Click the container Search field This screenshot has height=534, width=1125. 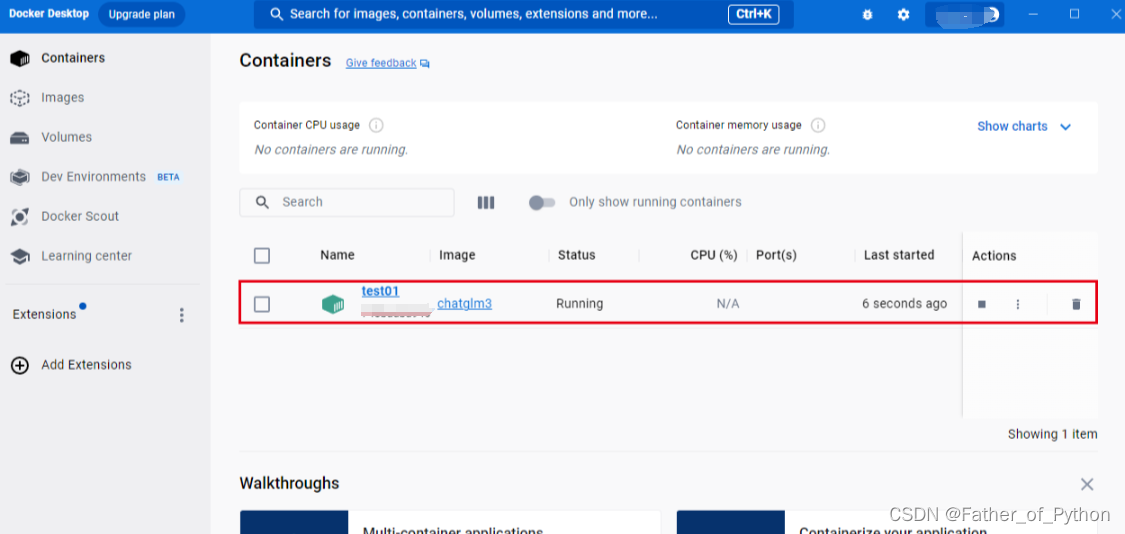tap(347, 202)
